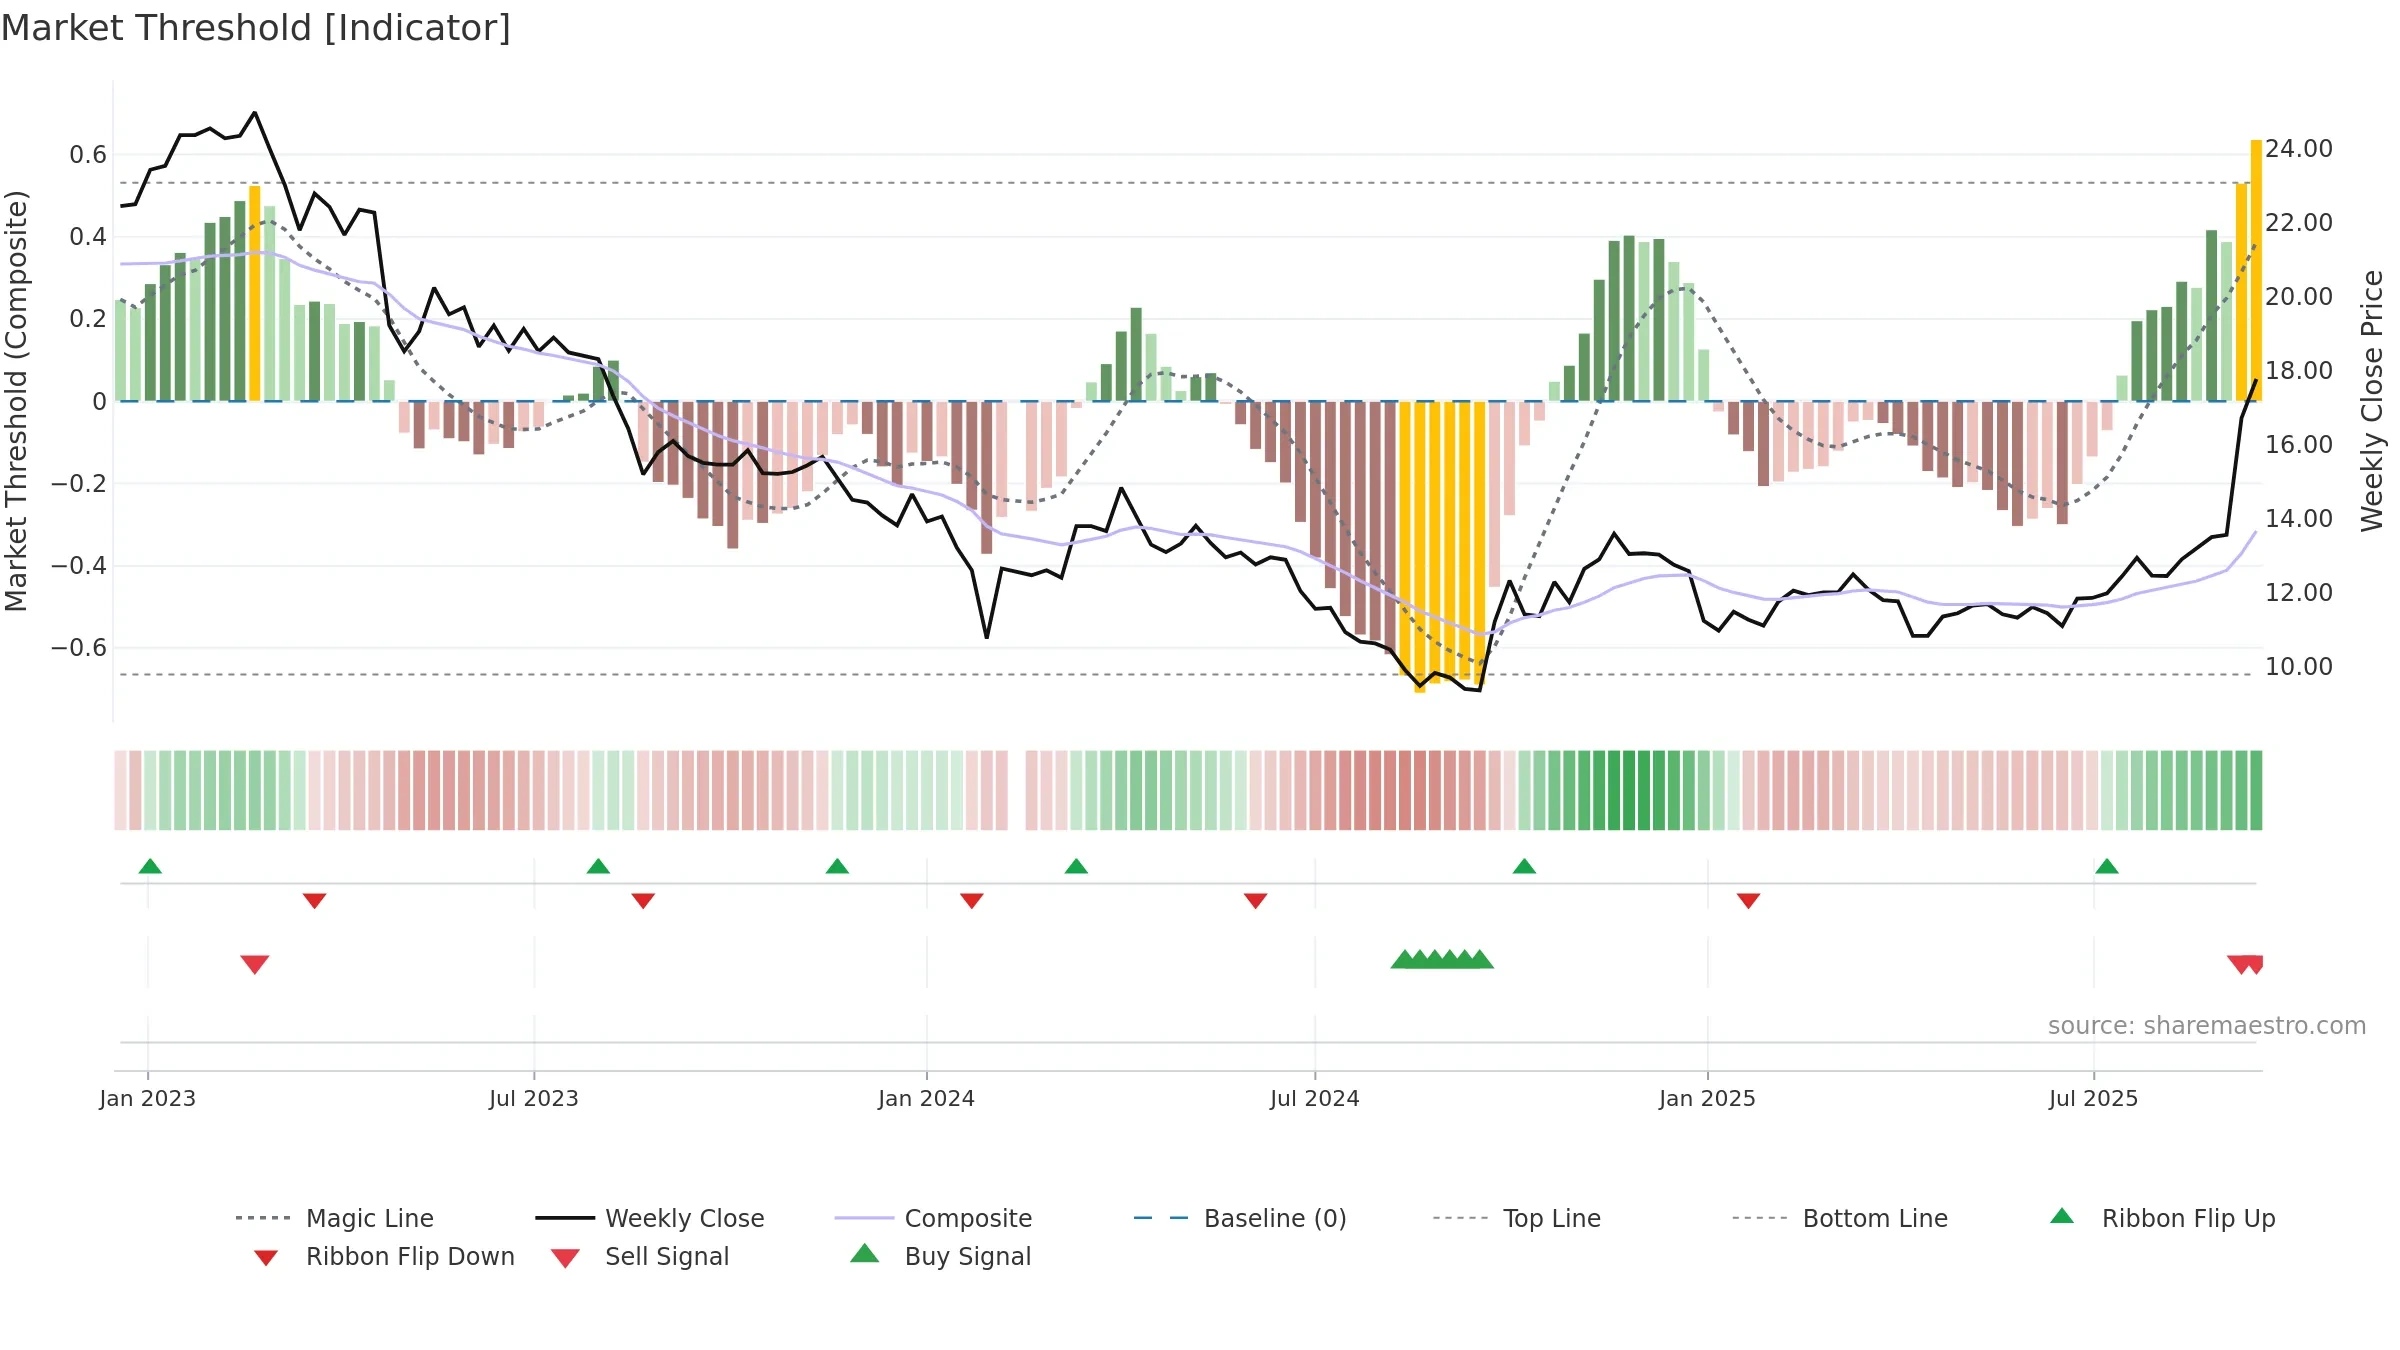The height and width of the screenshot is (1350, 2400).
Task: Click the −0.6 left axis label
Action: pos(79,648)
